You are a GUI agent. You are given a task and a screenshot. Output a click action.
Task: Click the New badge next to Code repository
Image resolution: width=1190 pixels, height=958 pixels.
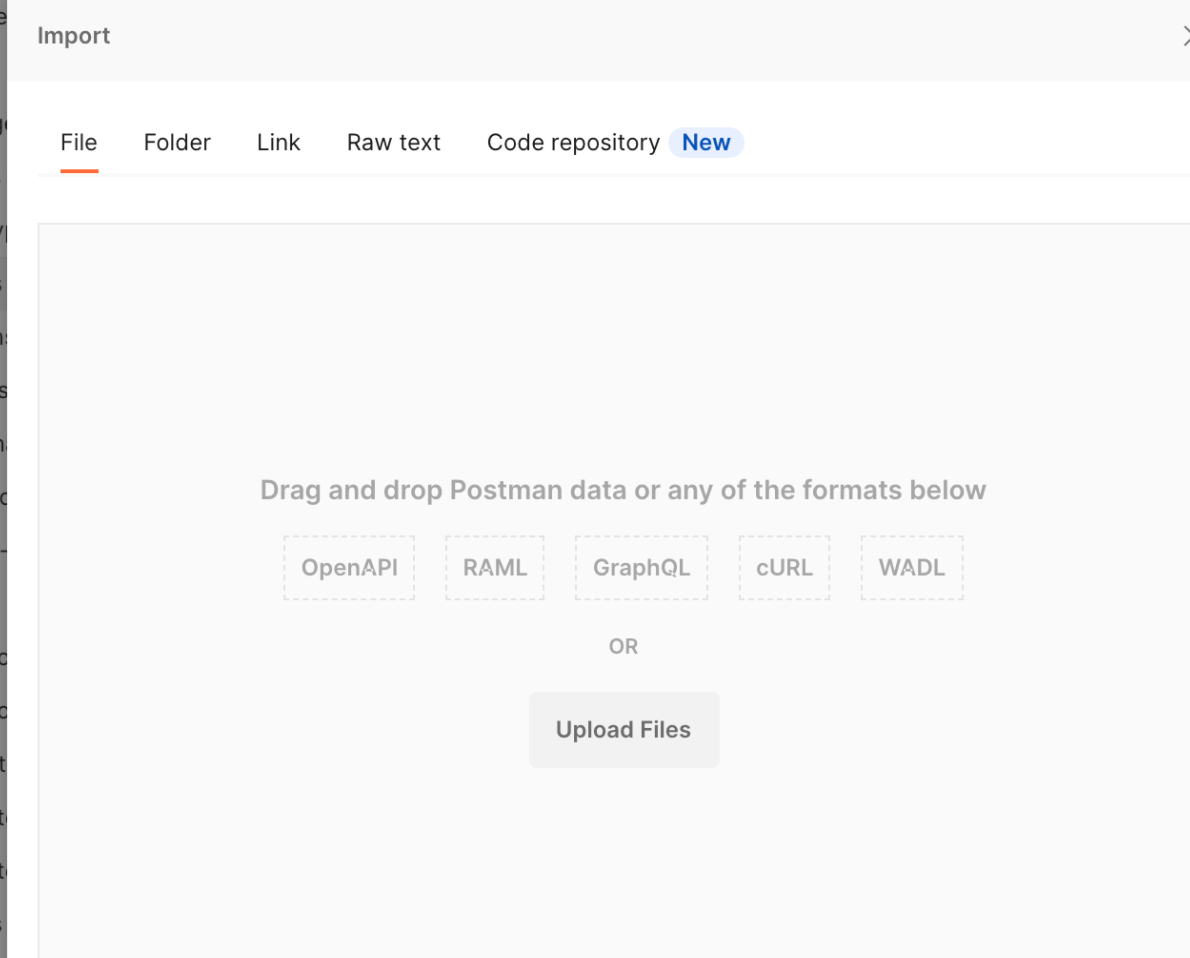(706, 142)
